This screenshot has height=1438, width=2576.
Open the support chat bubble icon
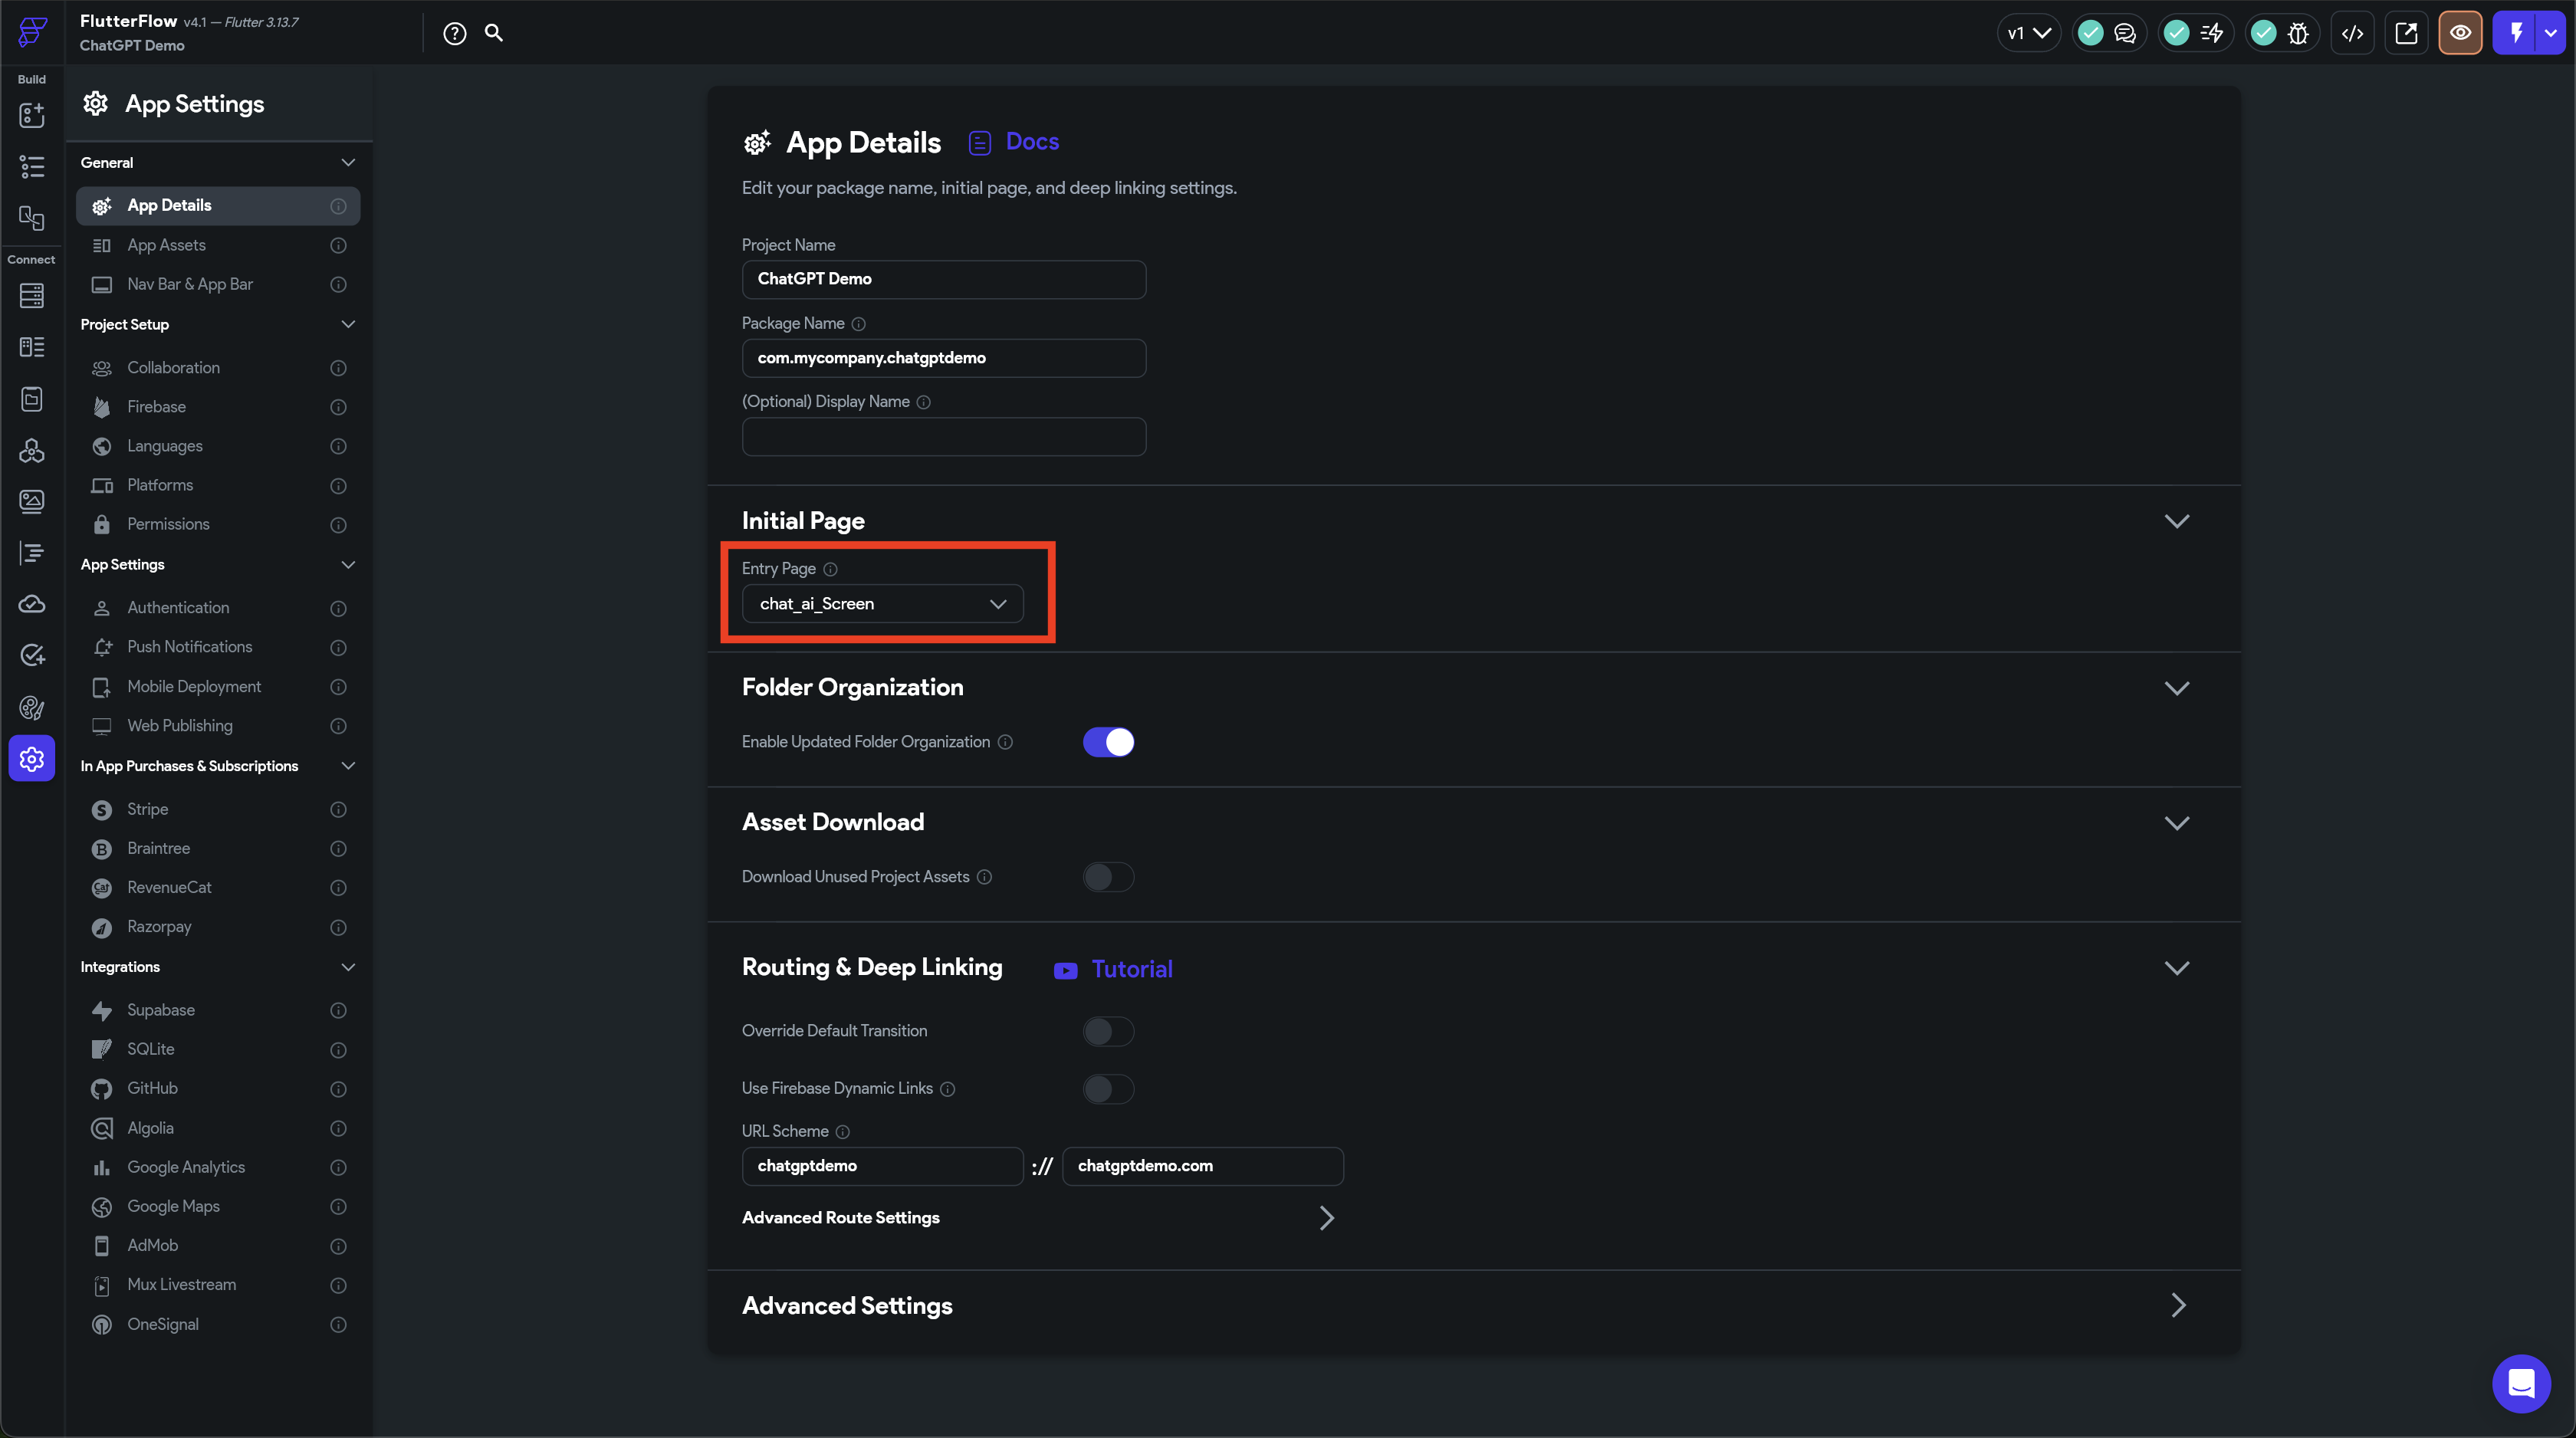2521,1384
